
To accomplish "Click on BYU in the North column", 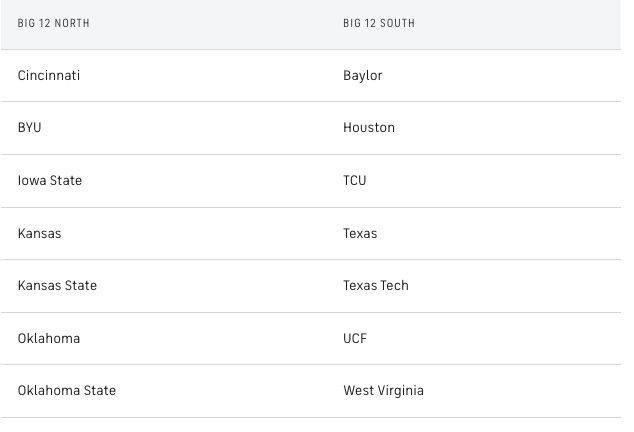I will pos(30,128).
